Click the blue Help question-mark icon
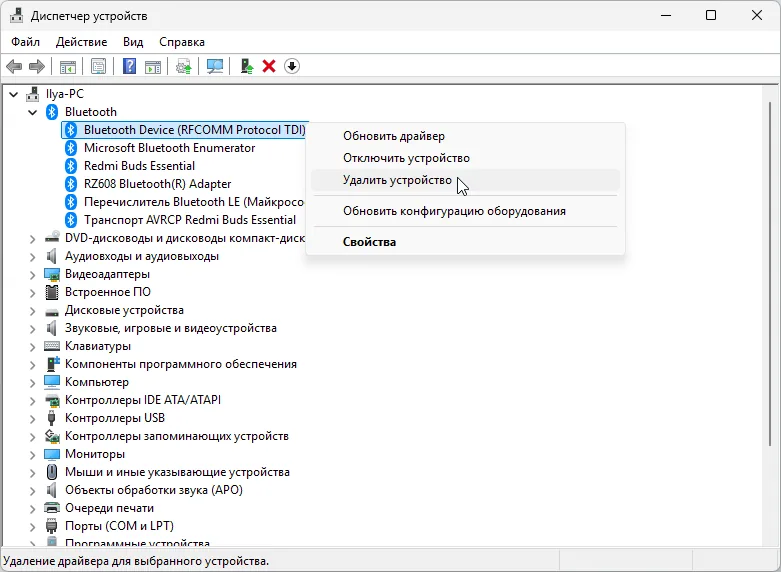The width and height of the screenshot is (781, 572). coord(130,66)
